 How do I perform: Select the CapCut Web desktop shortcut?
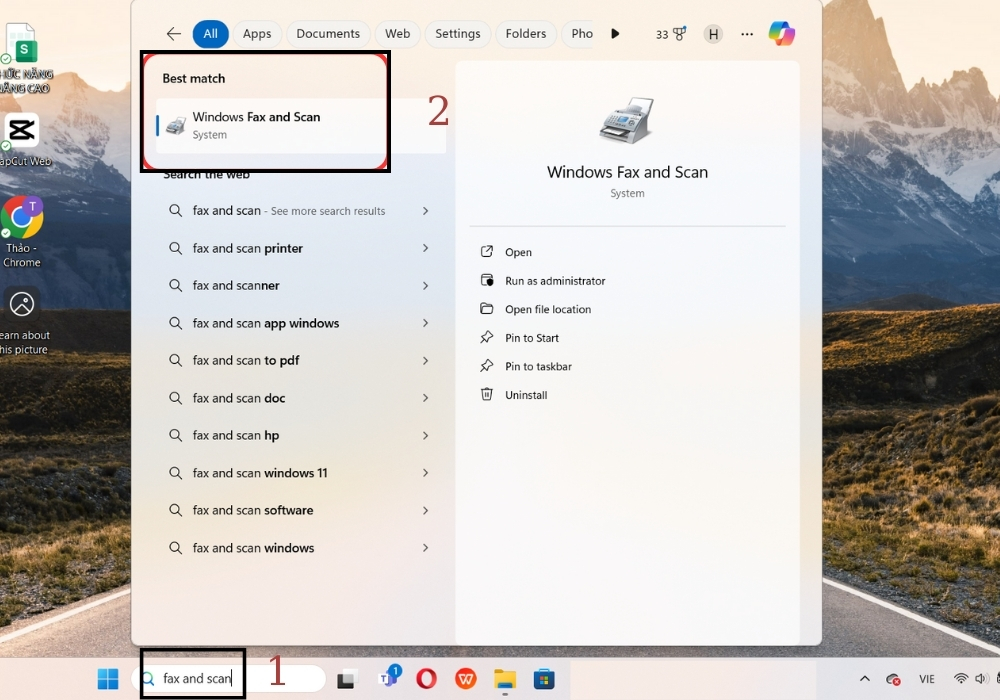(24, 140)
